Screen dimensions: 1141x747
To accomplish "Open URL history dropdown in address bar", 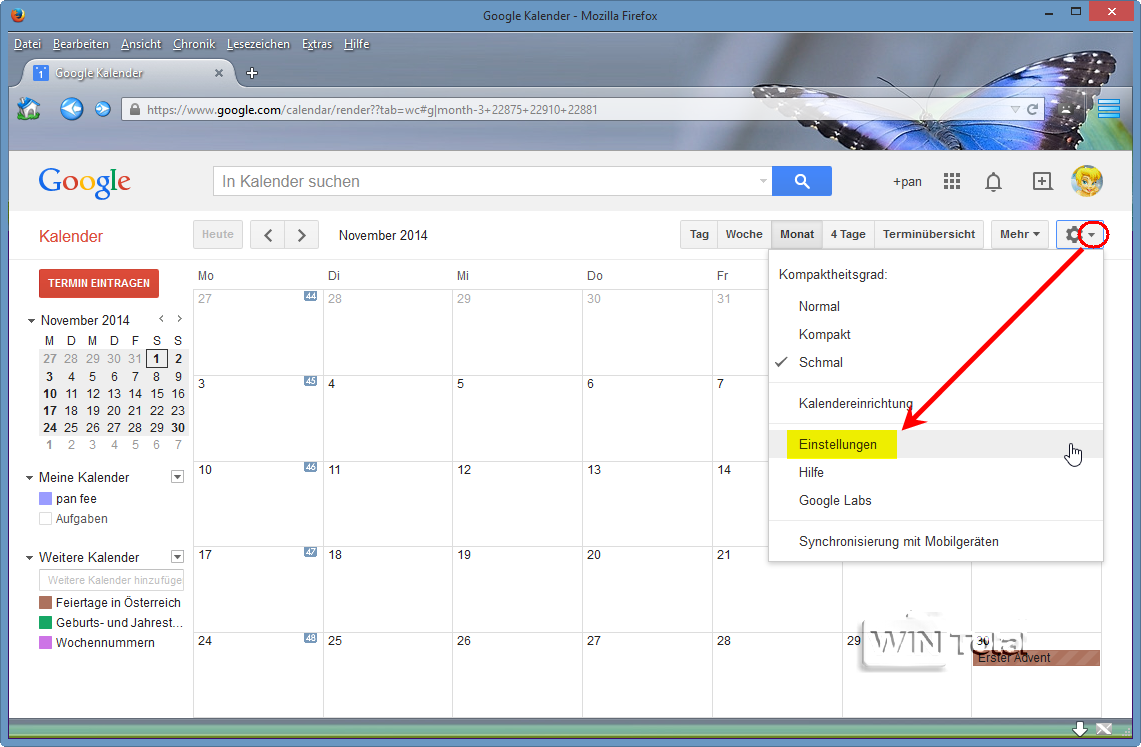I will click(x=1014, y=109).
